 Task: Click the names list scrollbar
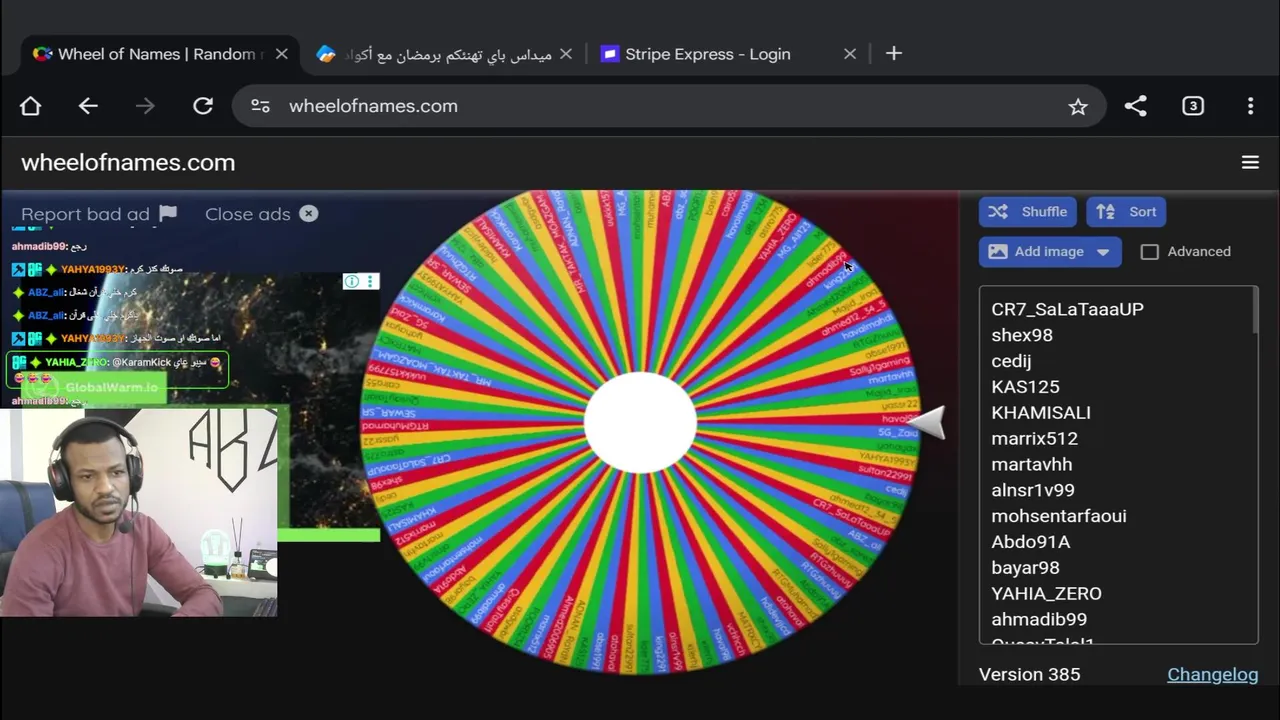[1254, 311]
